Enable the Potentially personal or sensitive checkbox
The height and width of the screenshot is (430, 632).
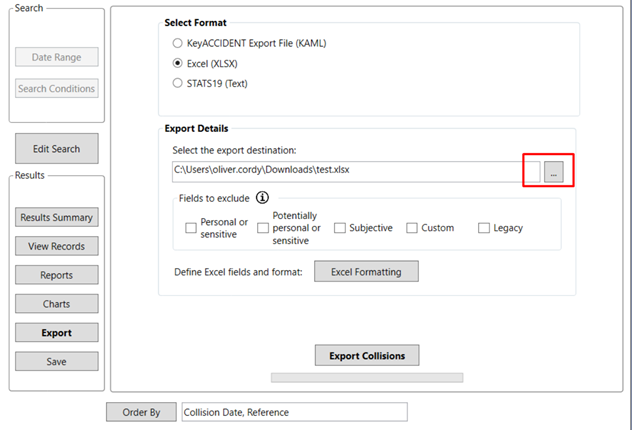pyautogui.click(x=263, y=228)
